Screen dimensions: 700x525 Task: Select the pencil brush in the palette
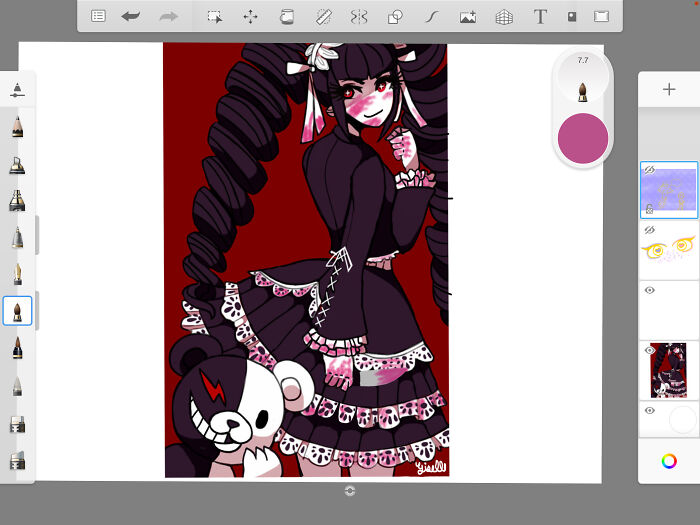coord(17,127)
